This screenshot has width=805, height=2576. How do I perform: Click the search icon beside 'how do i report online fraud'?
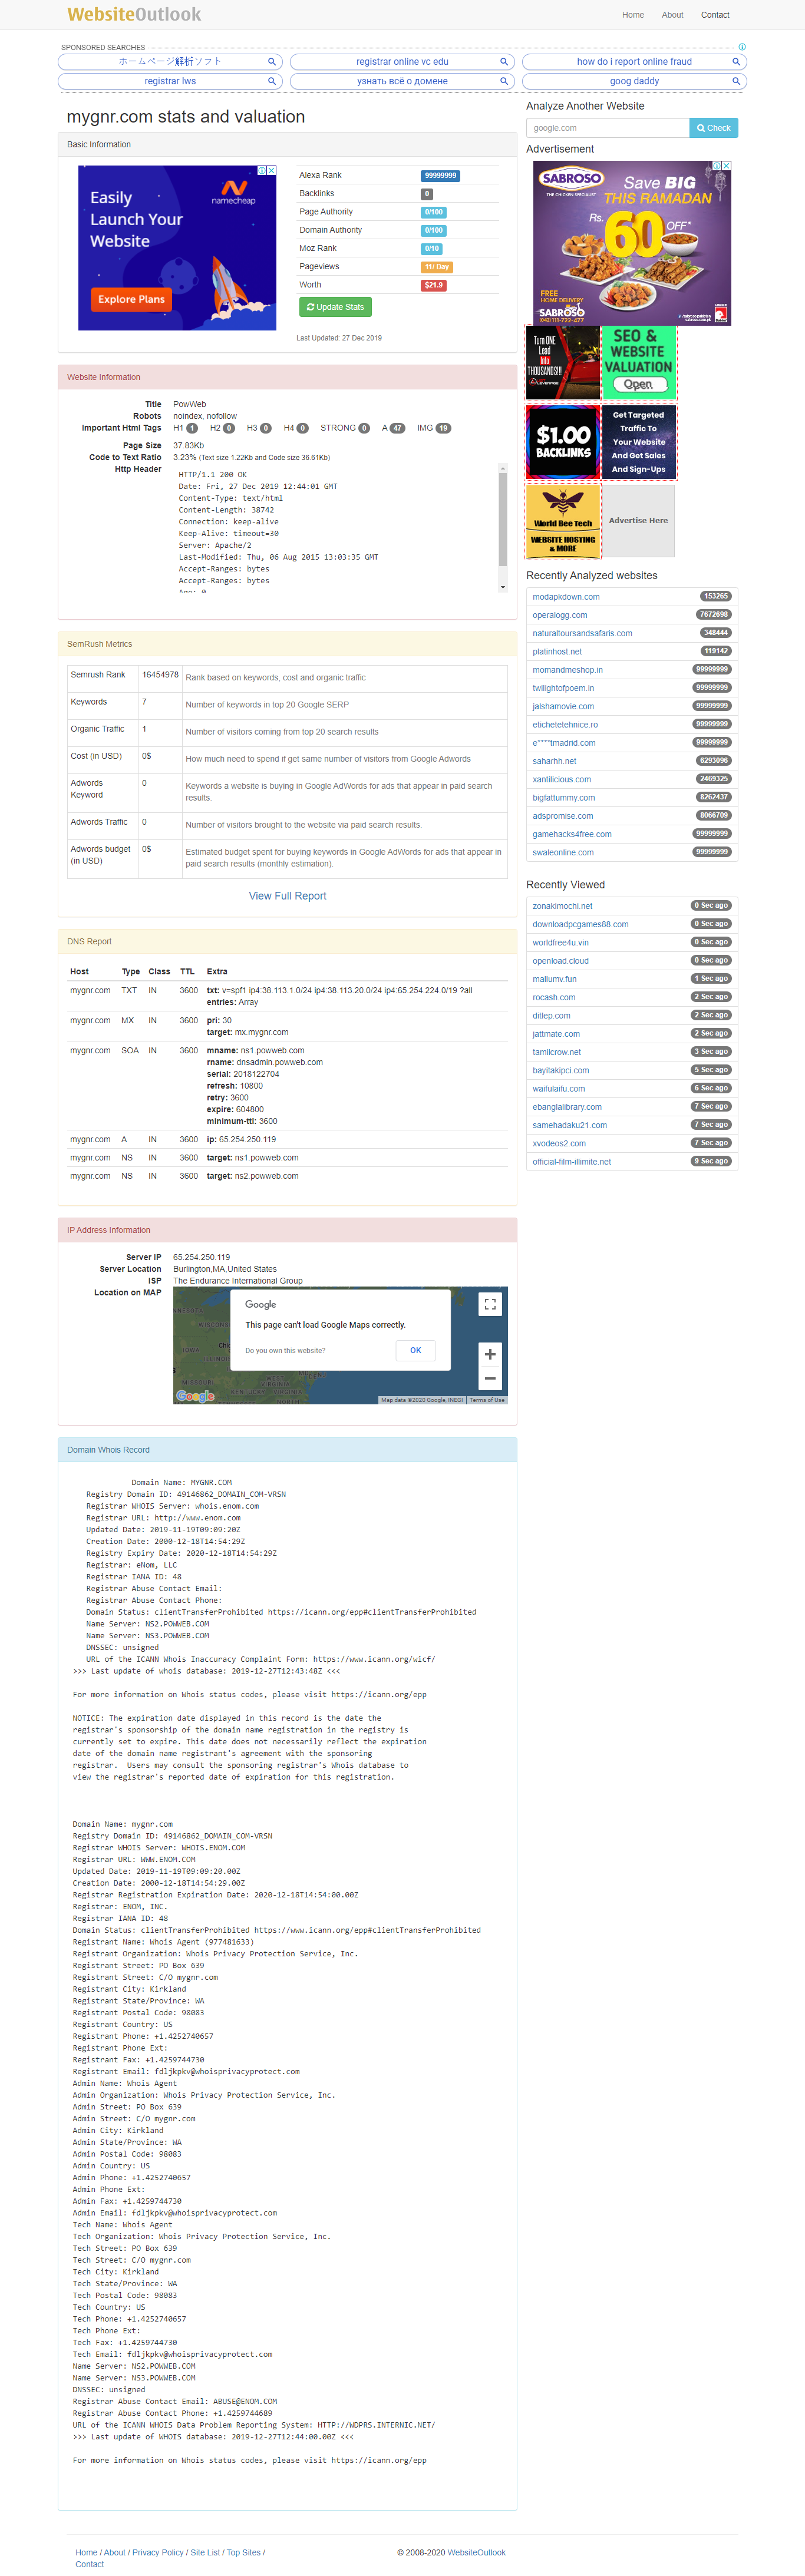(x=736, y=62)
